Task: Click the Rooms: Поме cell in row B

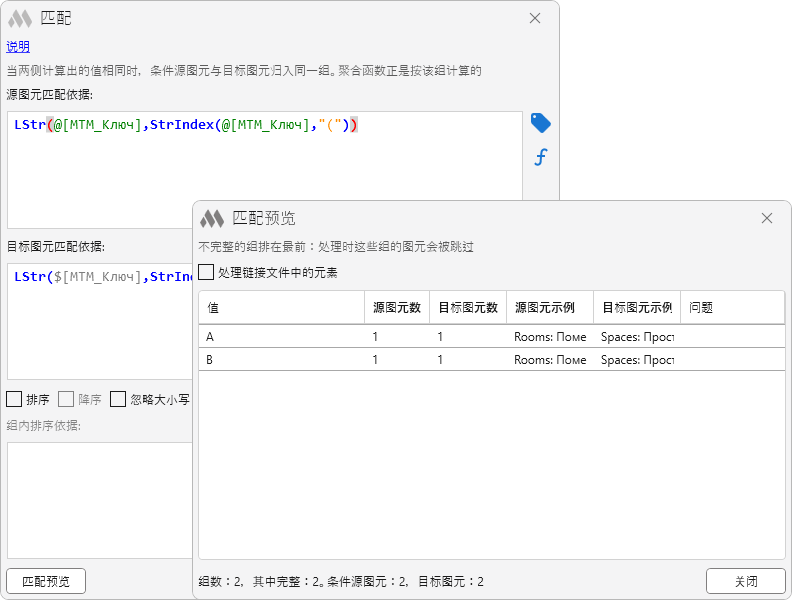Action: (x=550, y=360)
